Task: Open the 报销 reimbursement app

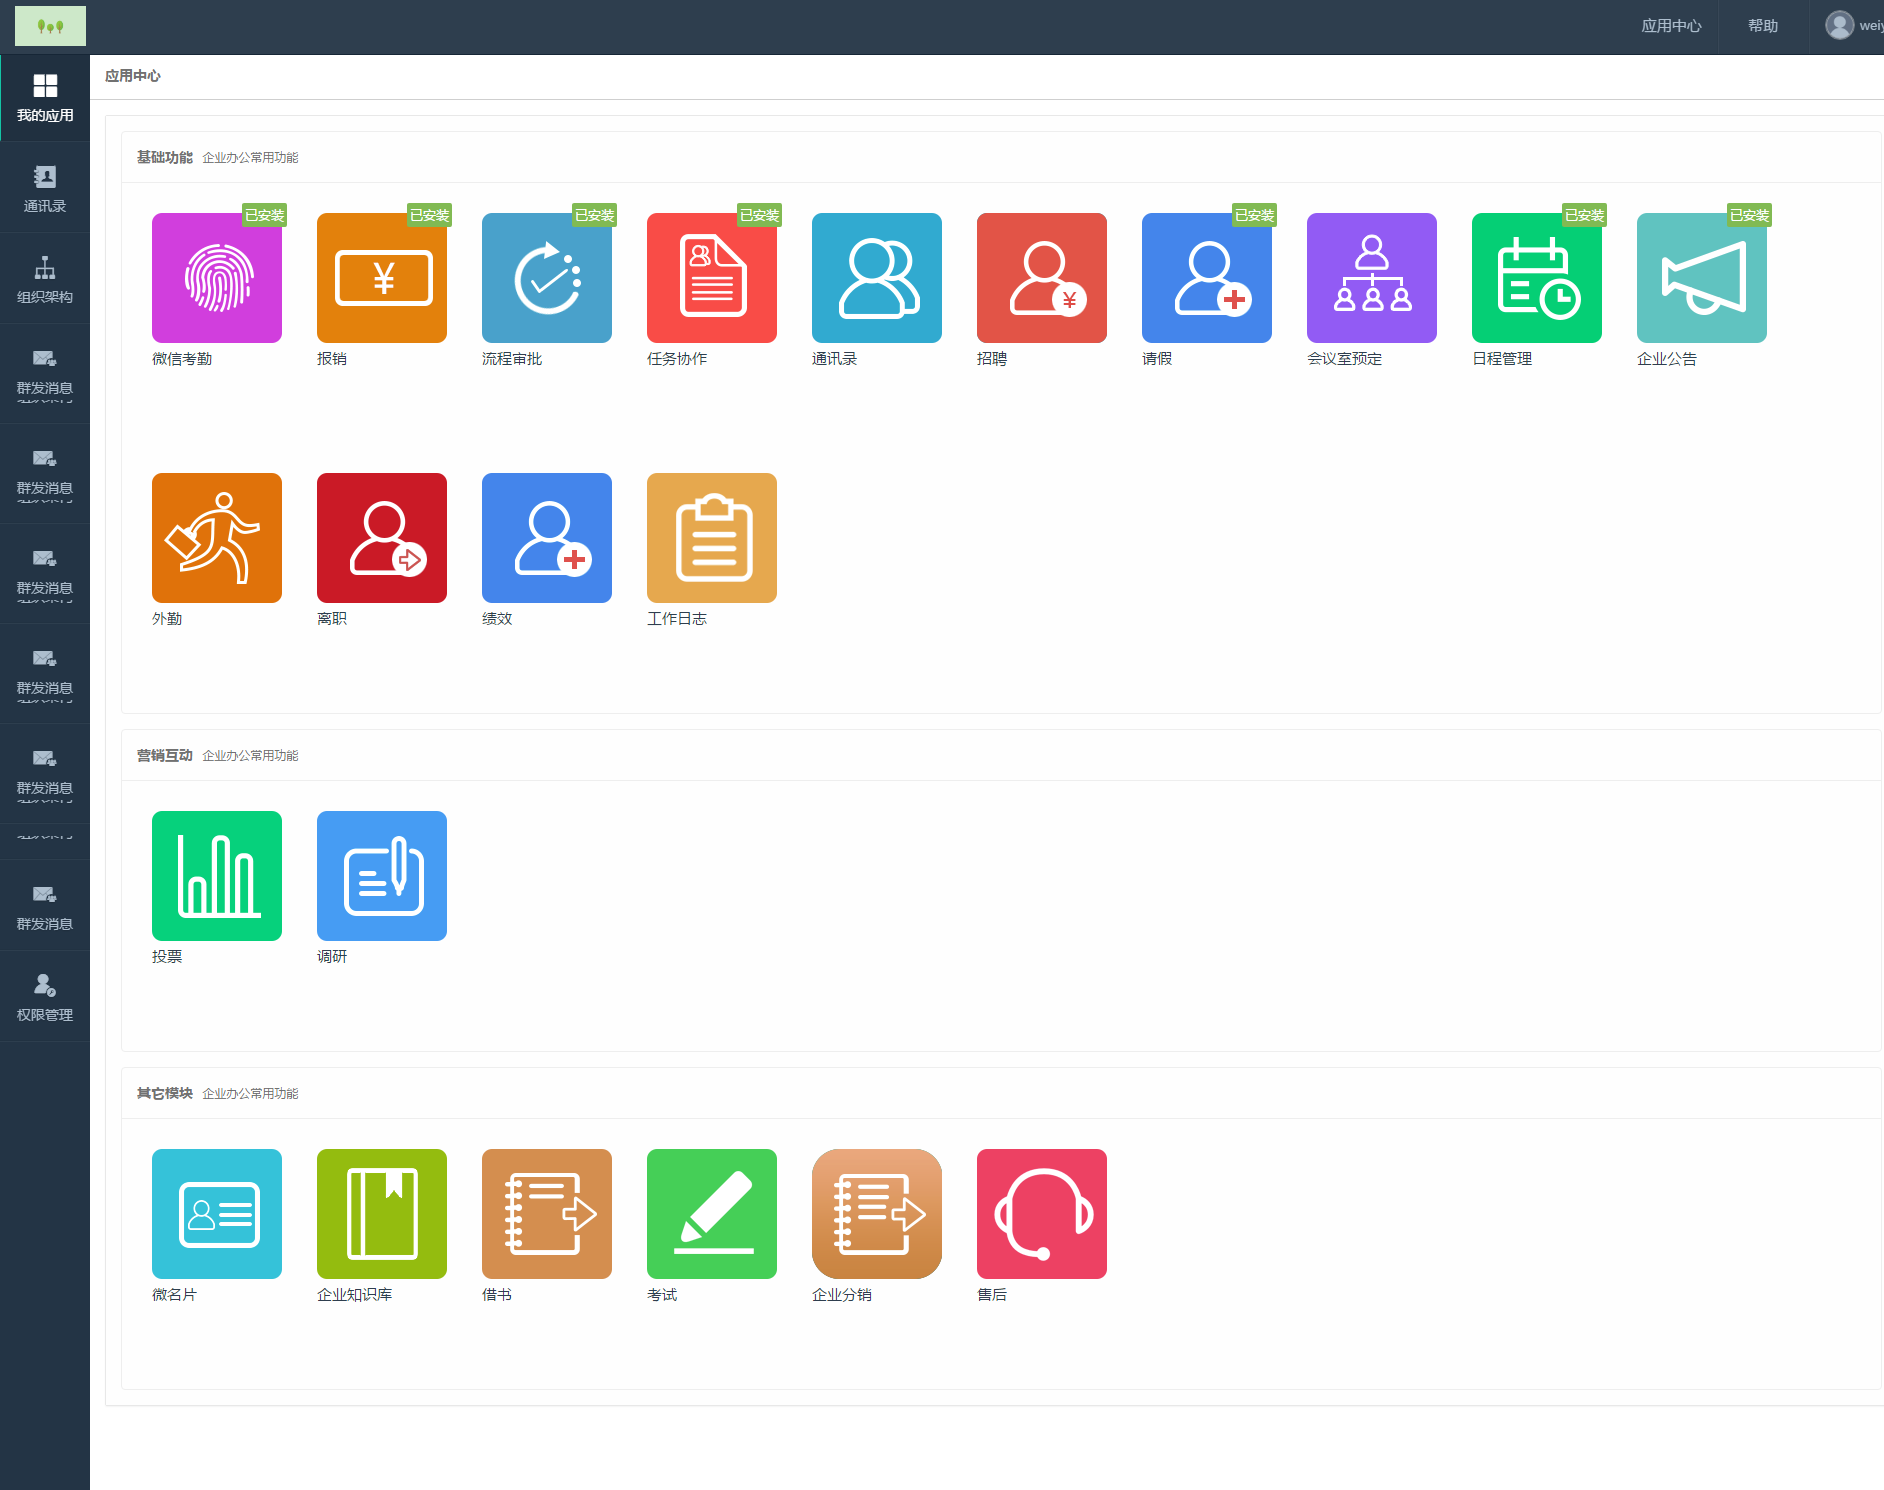Action: pos(382,278)
